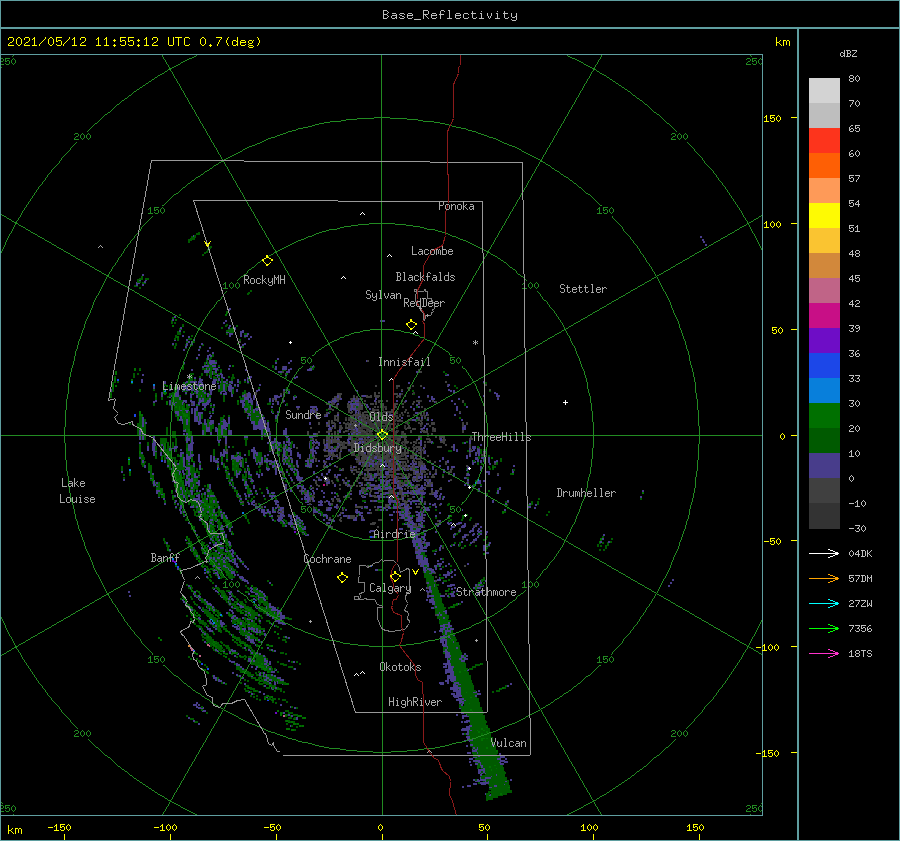The image size is (900, 841).
Task: Click the yellow diamond marker below Cochrane
Action: tap(342, 578)
